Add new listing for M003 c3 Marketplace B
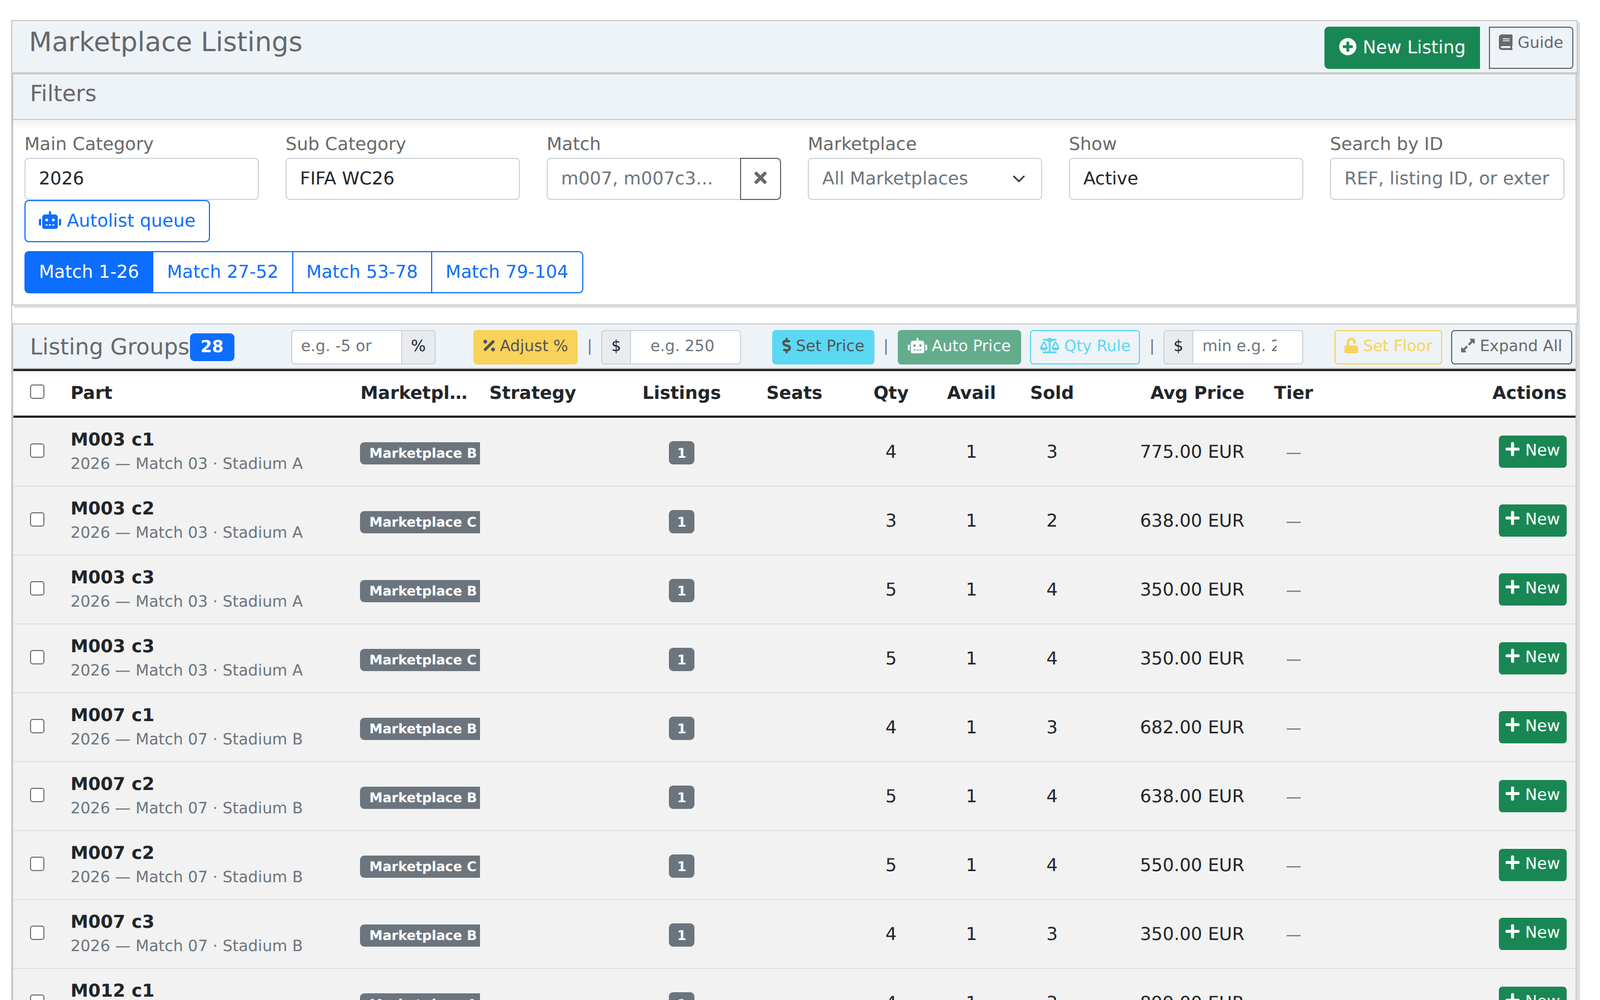Viewport: 1600px width, 1000px height. [1532, 589]
